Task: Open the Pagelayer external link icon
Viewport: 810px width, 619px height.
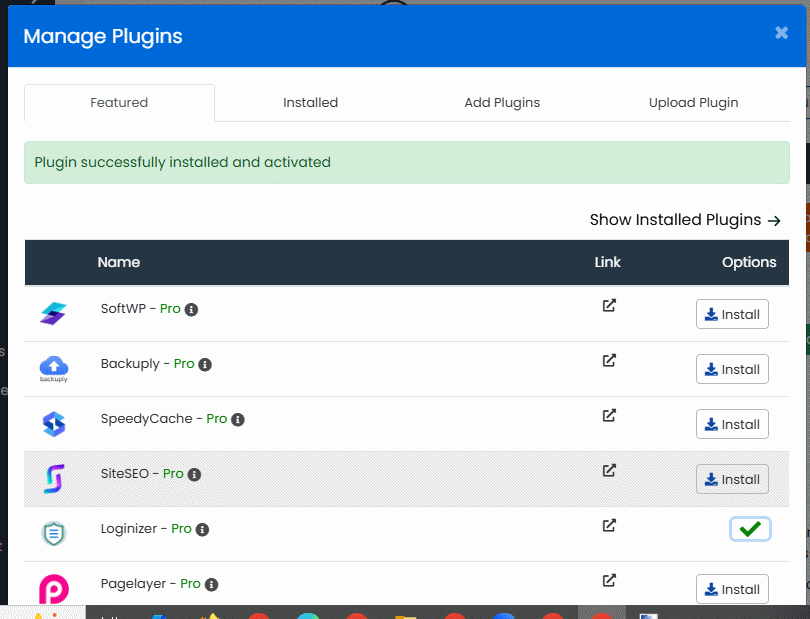Action: pos(609,580)
